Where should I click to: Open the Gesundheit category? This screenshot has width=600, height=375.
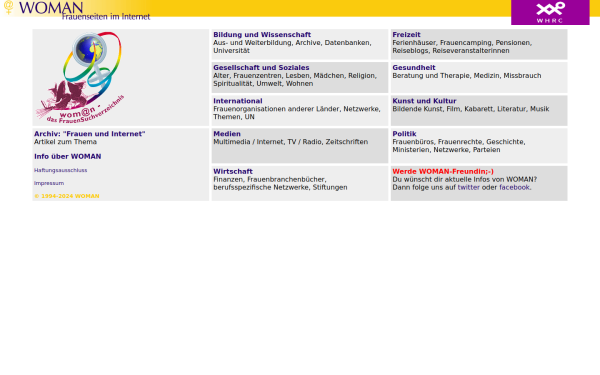pos(414,68)
